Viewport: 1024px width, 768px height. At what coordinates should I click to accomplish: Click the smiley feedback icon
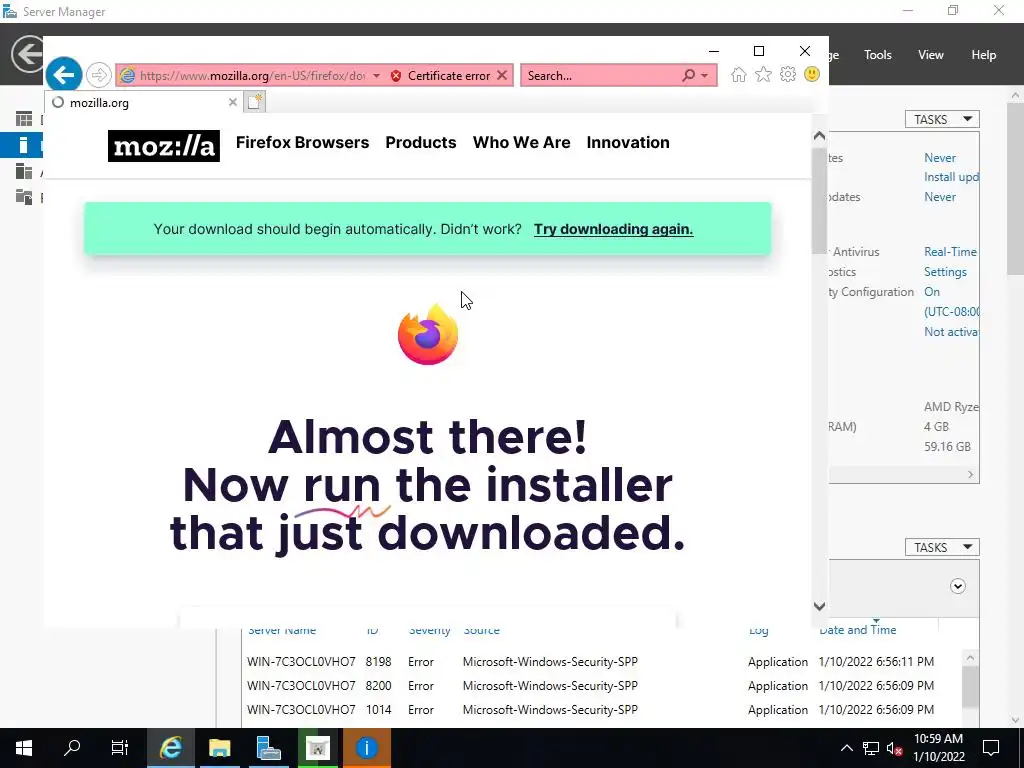pyautogui.click(x=812, y=74)
